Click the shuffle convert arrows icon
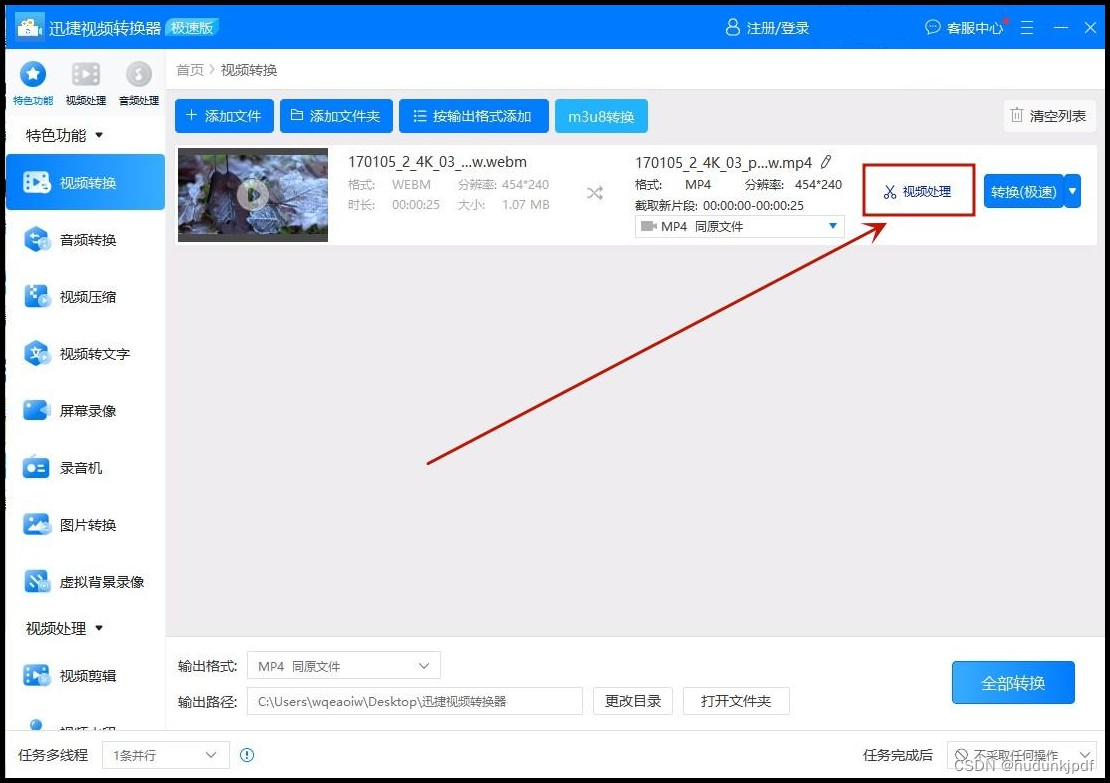 pos(595,193)
